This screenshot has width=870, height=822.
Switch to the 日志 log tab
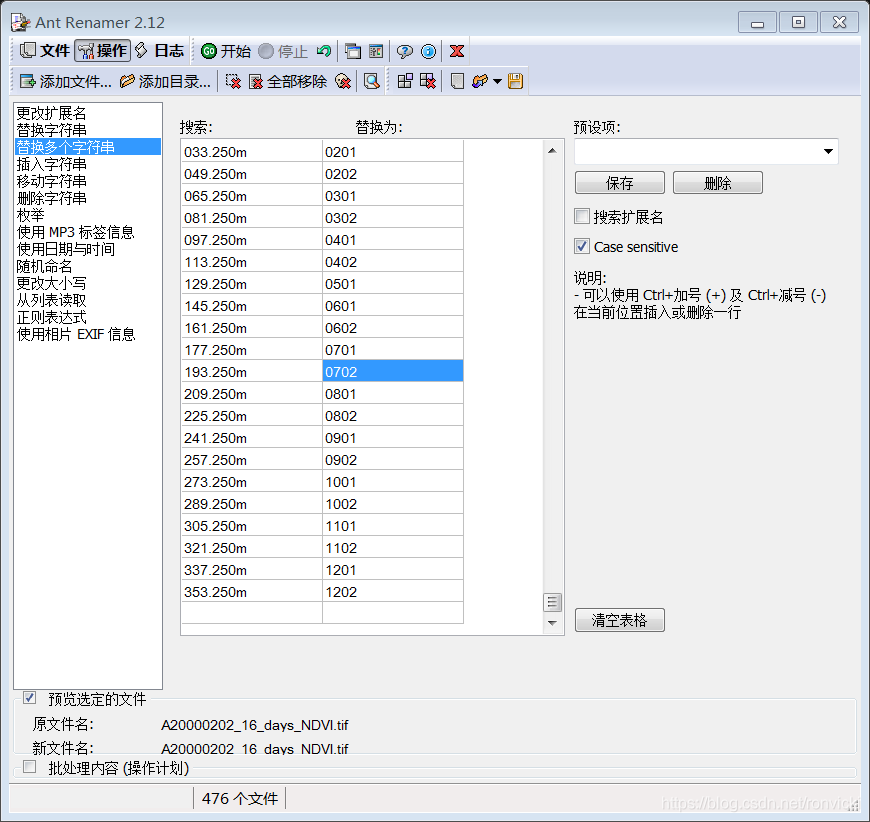(160, 51)
